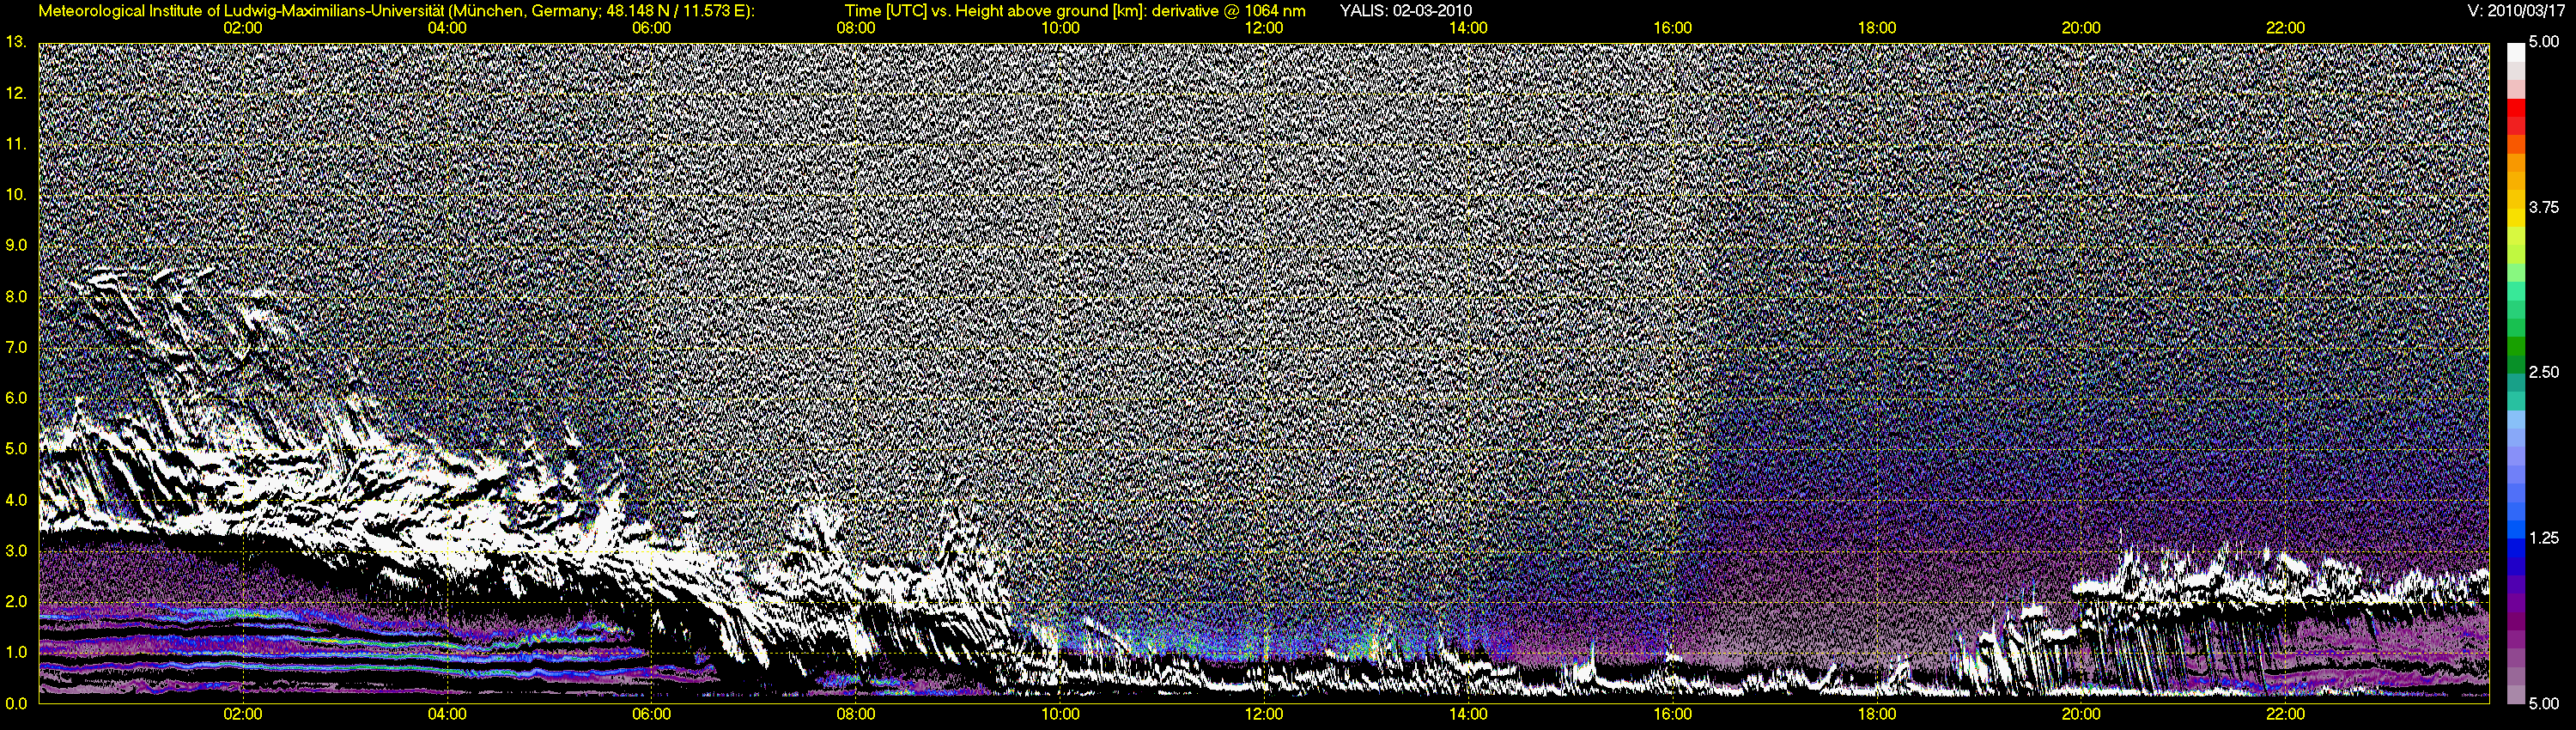
Task: Click the 2.50 colorbar scale value
Action: click(x=2544, y=372)
